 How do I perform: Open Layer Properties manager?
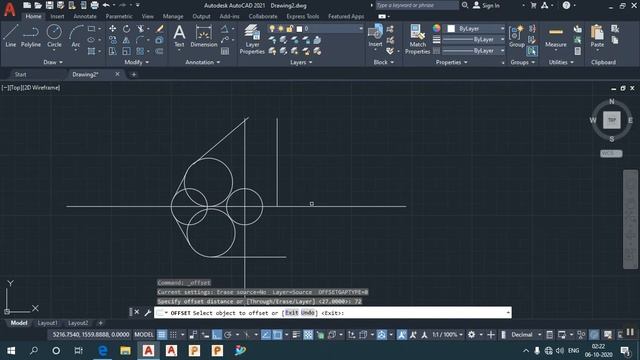click(252, 39)
